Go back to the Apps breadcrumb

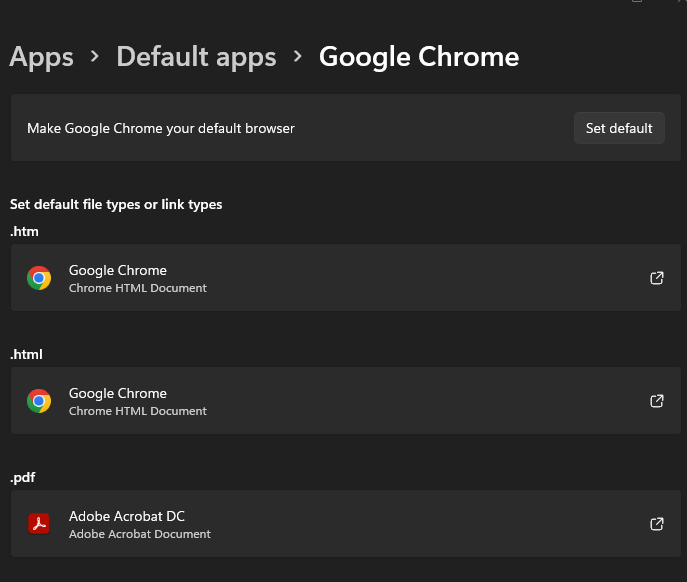[41, 57]
